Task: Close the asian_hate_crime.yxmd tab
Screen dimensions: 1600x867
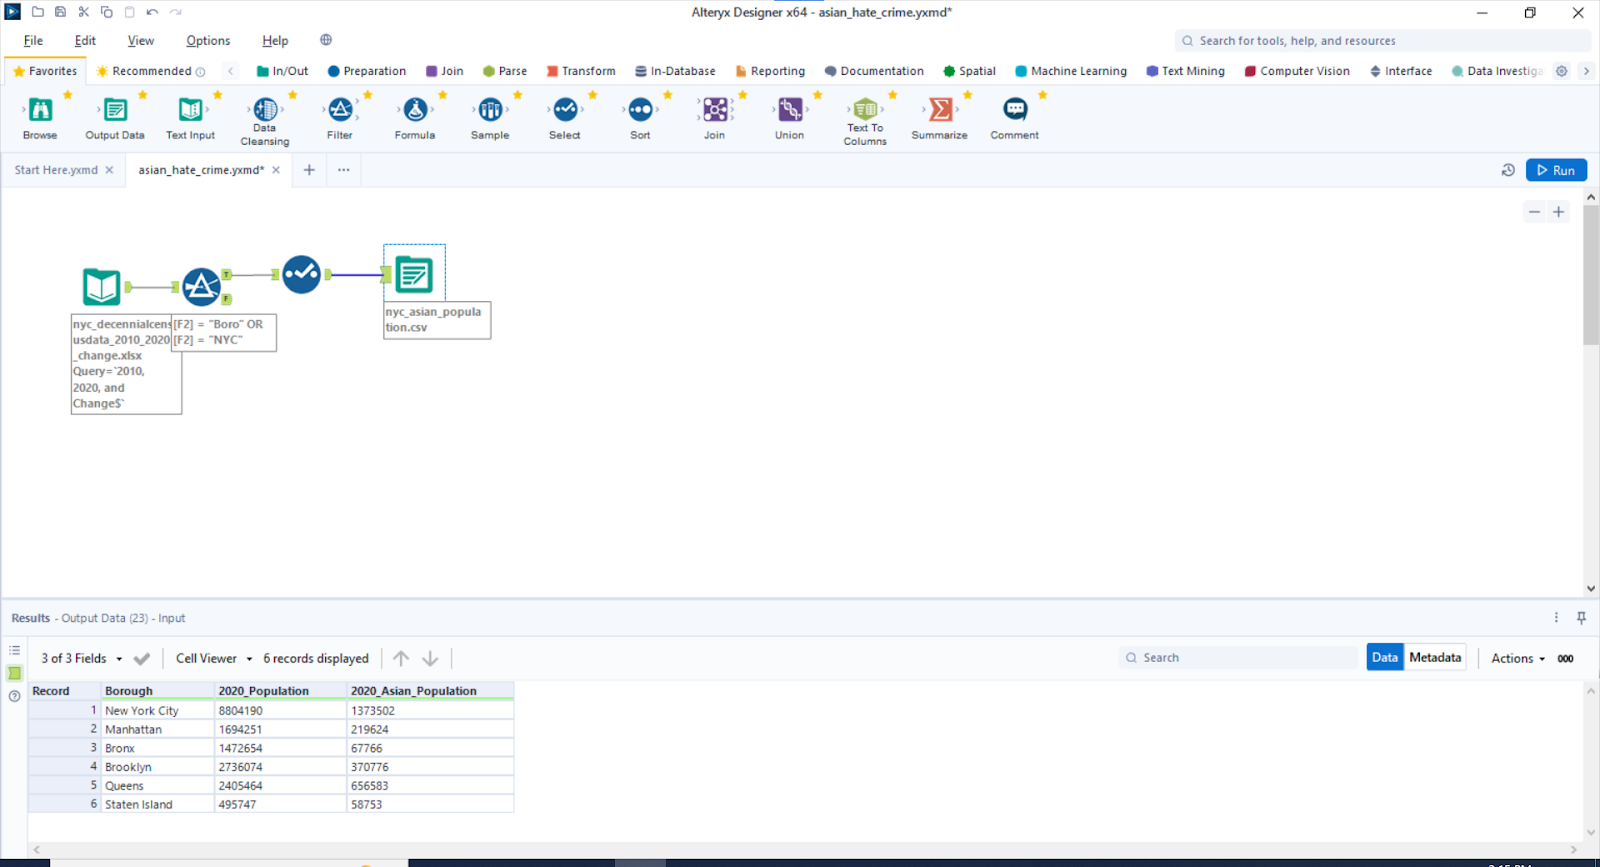Action: coord(276,170)
